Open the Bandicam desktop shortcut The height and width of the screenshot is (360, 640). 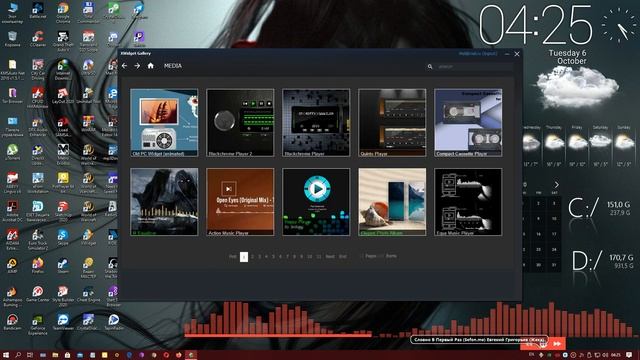12,322
